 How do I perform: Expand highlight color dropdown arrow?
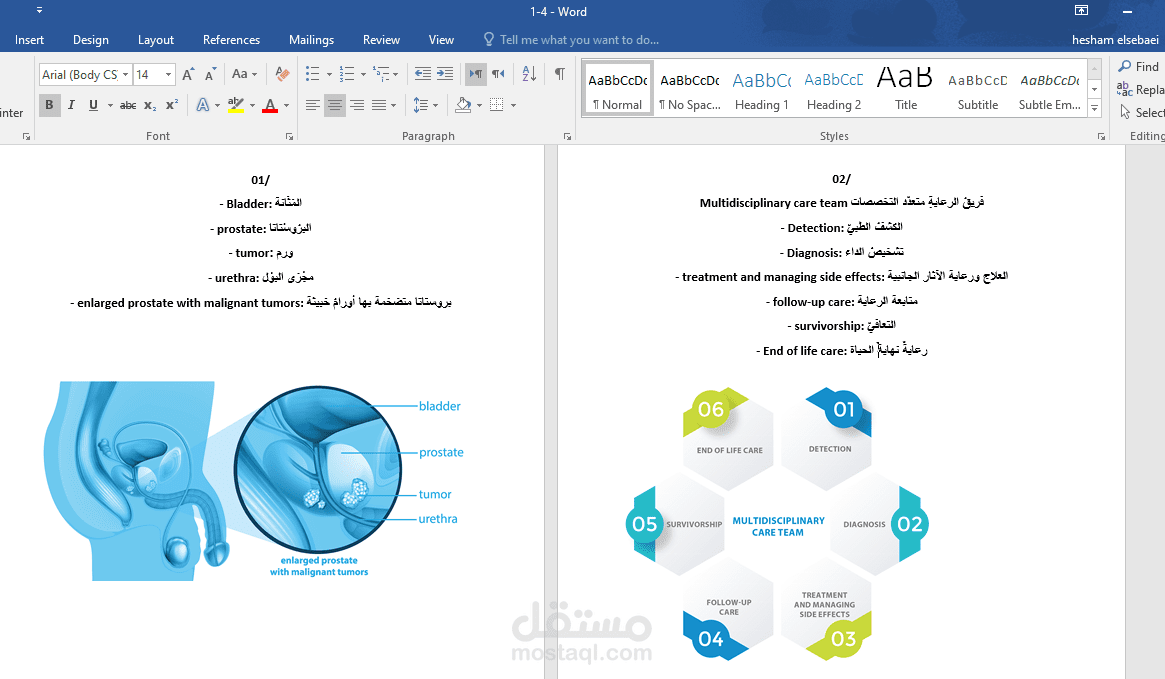[x=252, y=105]
